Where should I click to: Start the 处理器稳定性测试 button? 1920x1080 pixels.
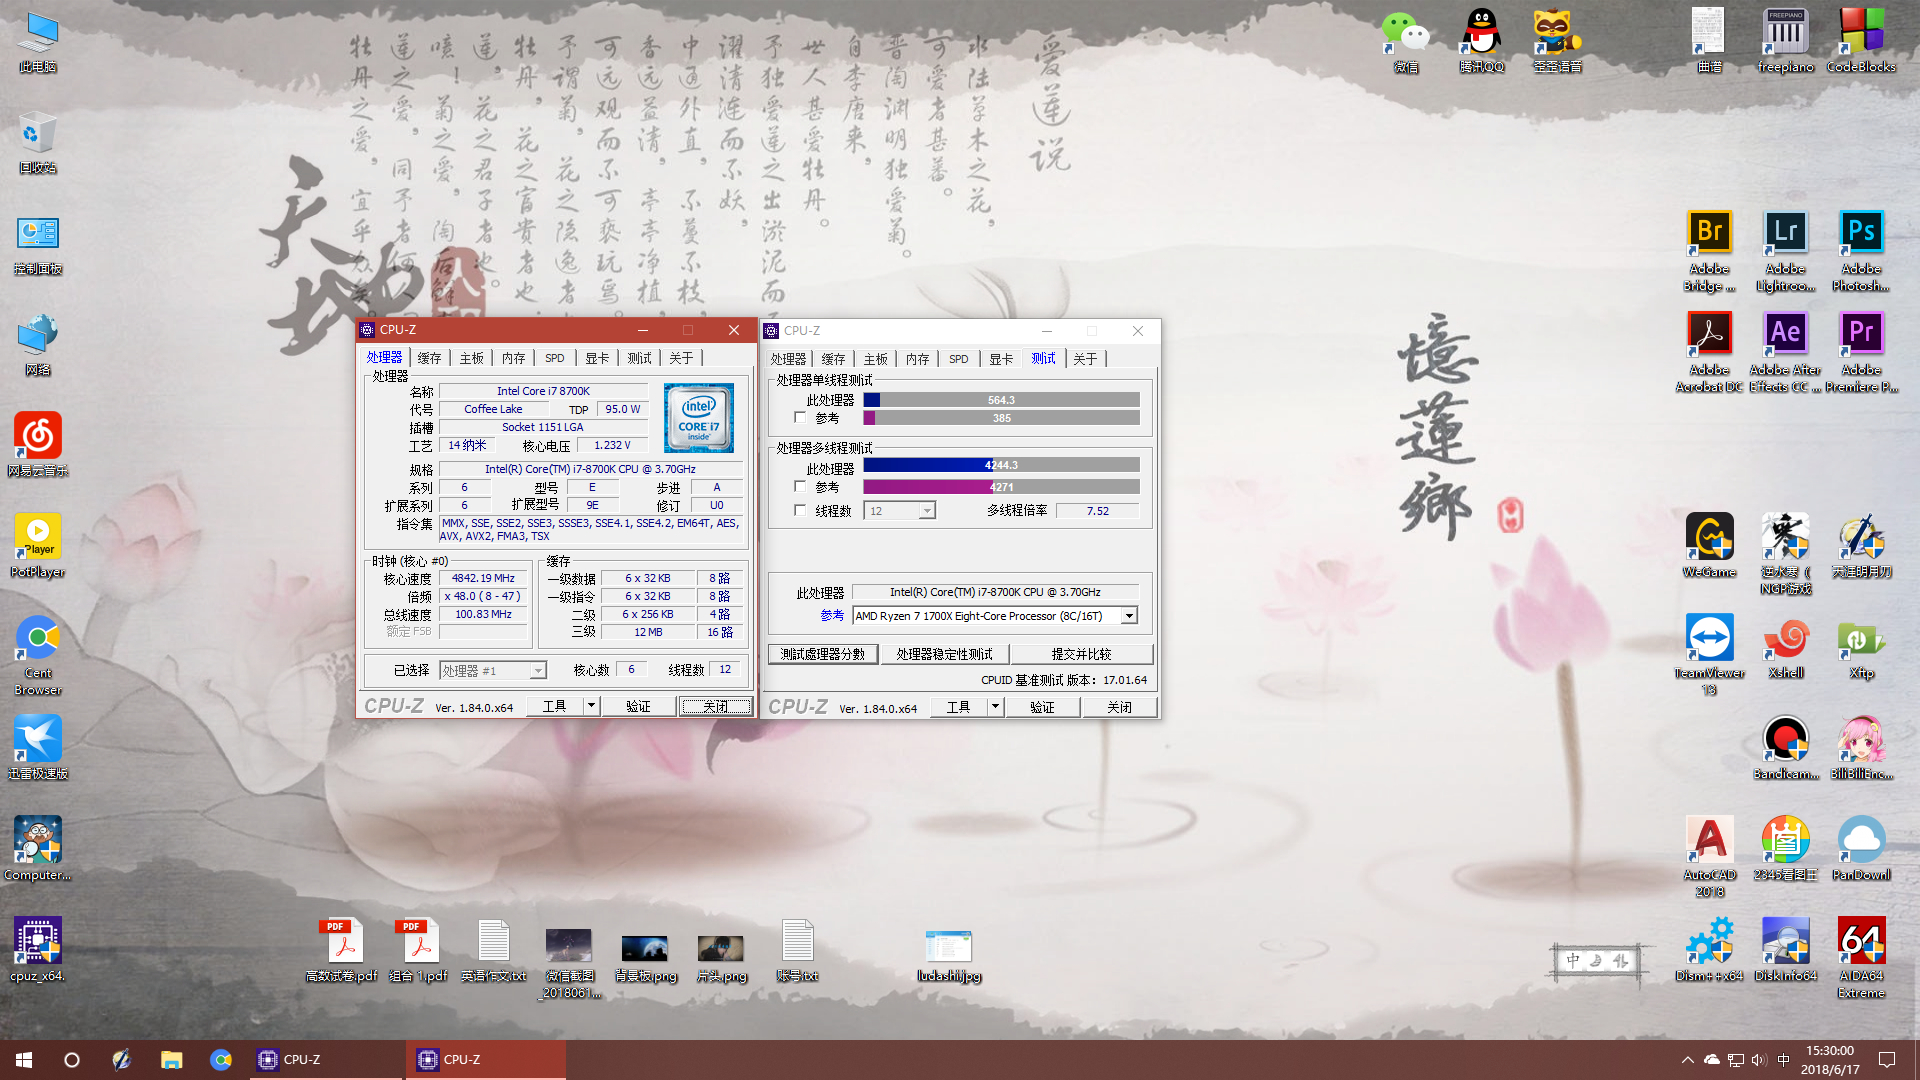tap(944, 654)
